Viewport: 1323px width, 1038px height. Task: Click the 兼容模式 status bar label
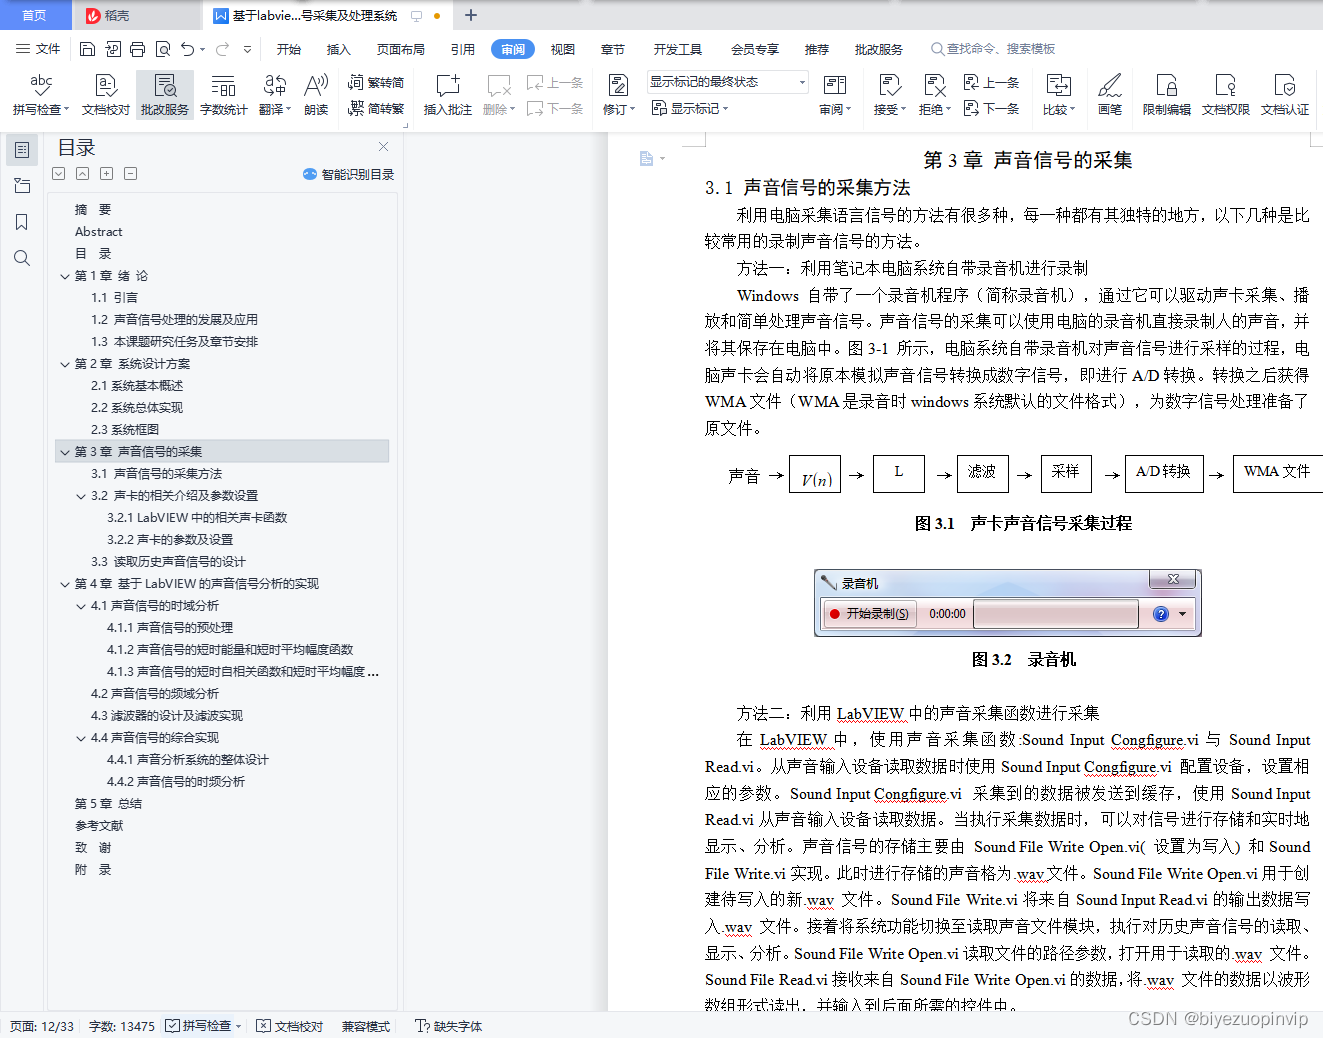(x=366, y=1026)
